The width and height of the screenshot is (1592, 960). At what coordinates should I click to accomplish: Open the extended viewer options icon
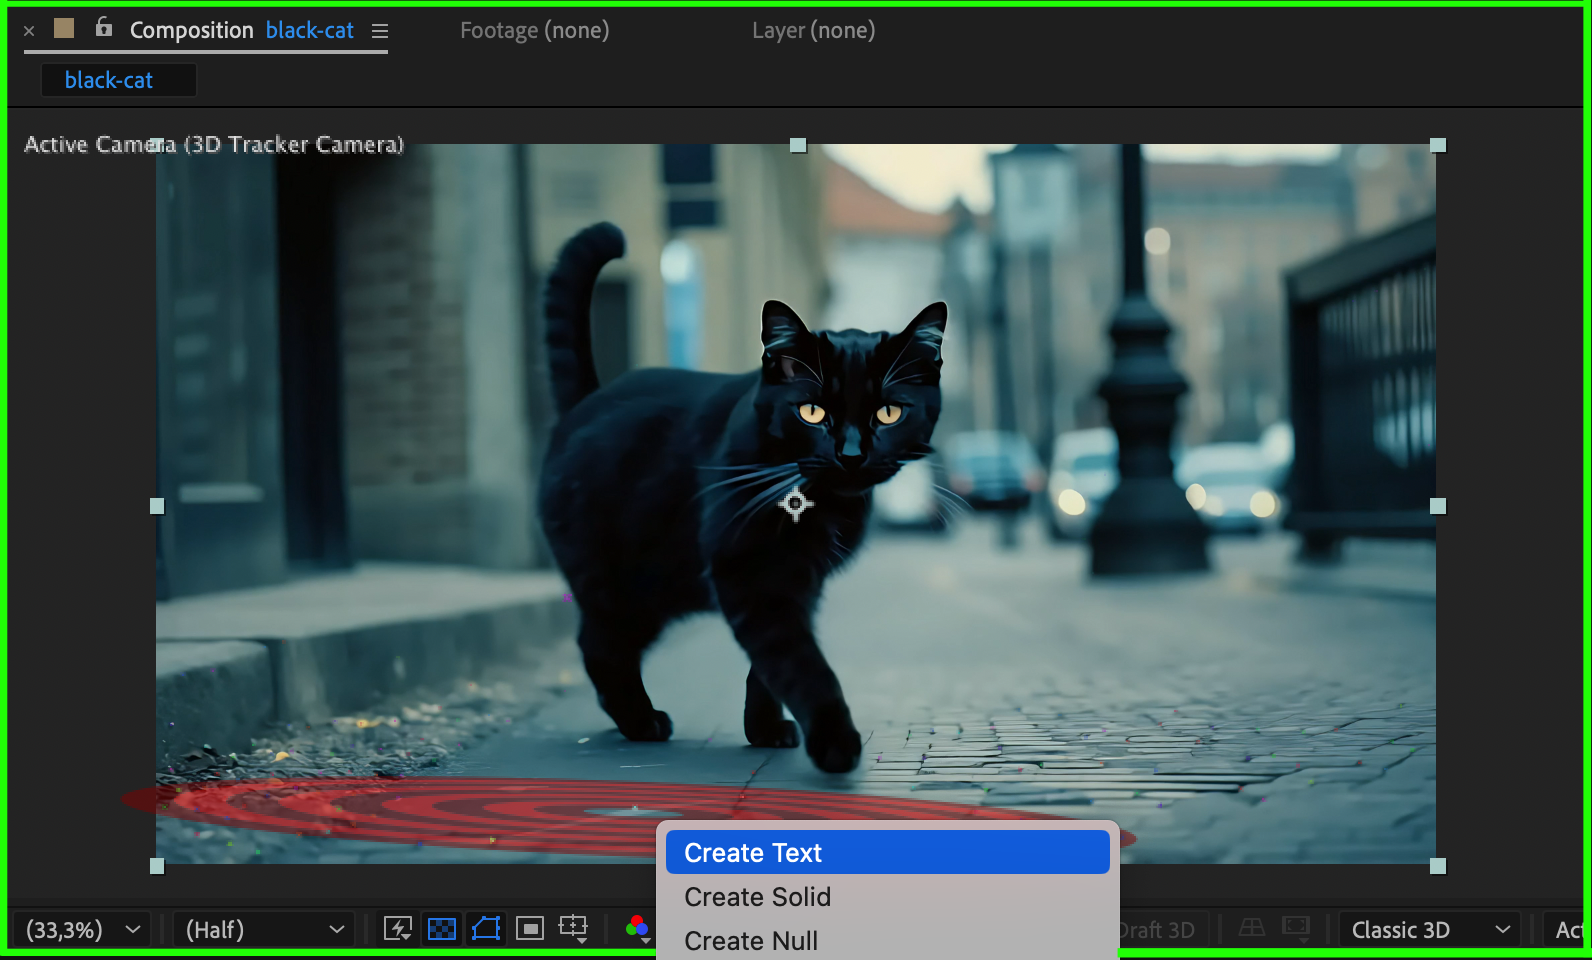1296,928
